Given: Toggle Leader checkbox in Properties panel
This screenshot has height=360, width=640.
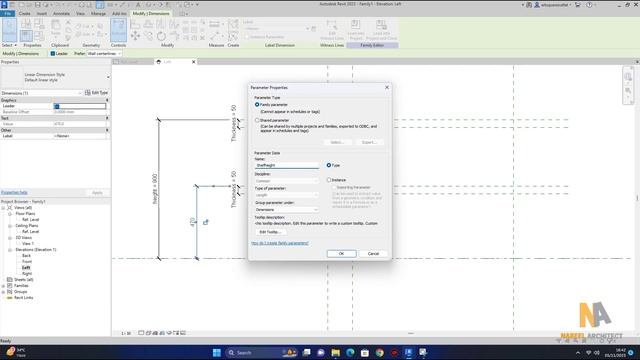Looking at the screenshot, I should click(57, 106).
